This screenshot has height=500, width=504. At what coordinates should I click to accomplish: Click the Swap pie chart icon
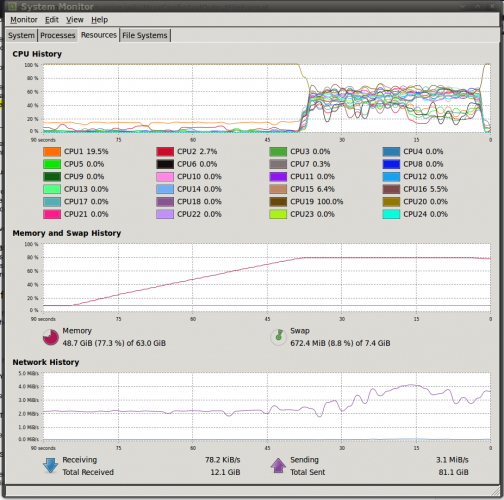click(278, 337)
